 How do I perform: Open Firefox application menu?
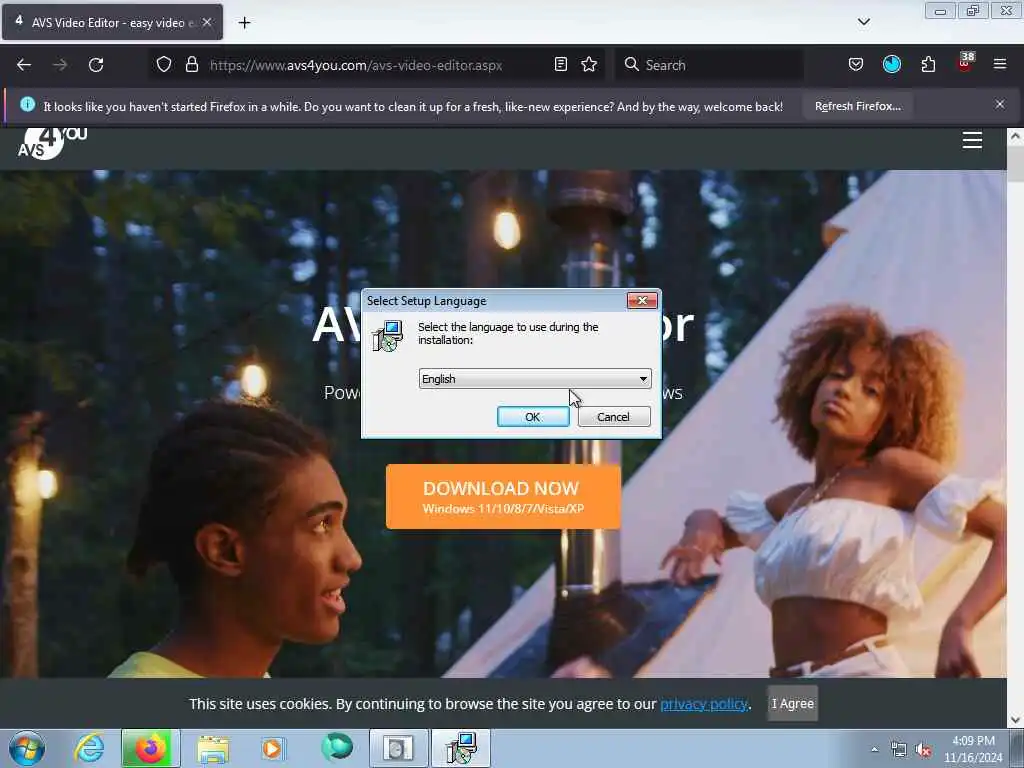(1000, 64)
